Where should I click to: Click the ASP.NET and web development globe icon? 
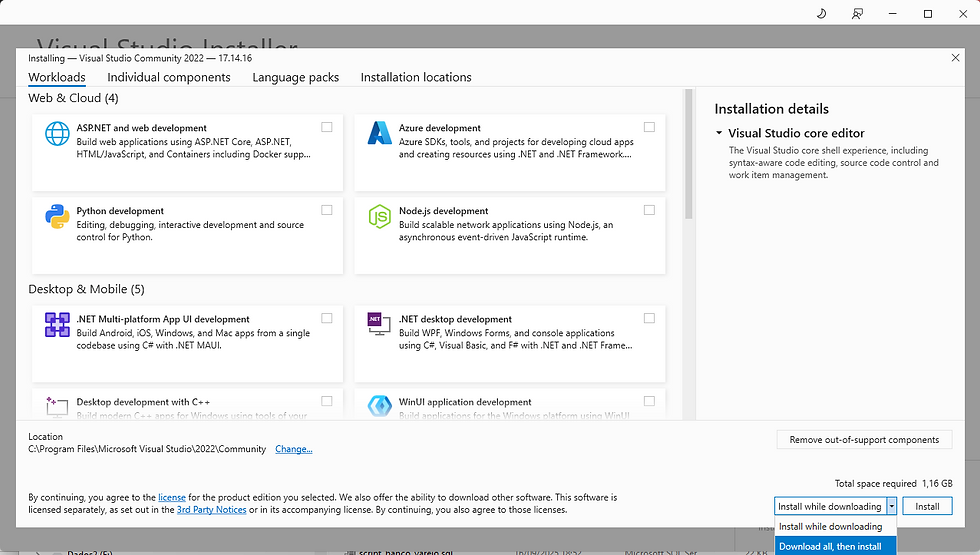pos(57,134)
